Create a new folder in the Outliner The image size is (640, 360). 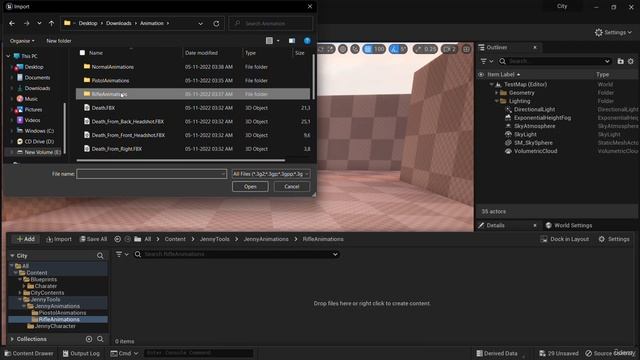620,61
